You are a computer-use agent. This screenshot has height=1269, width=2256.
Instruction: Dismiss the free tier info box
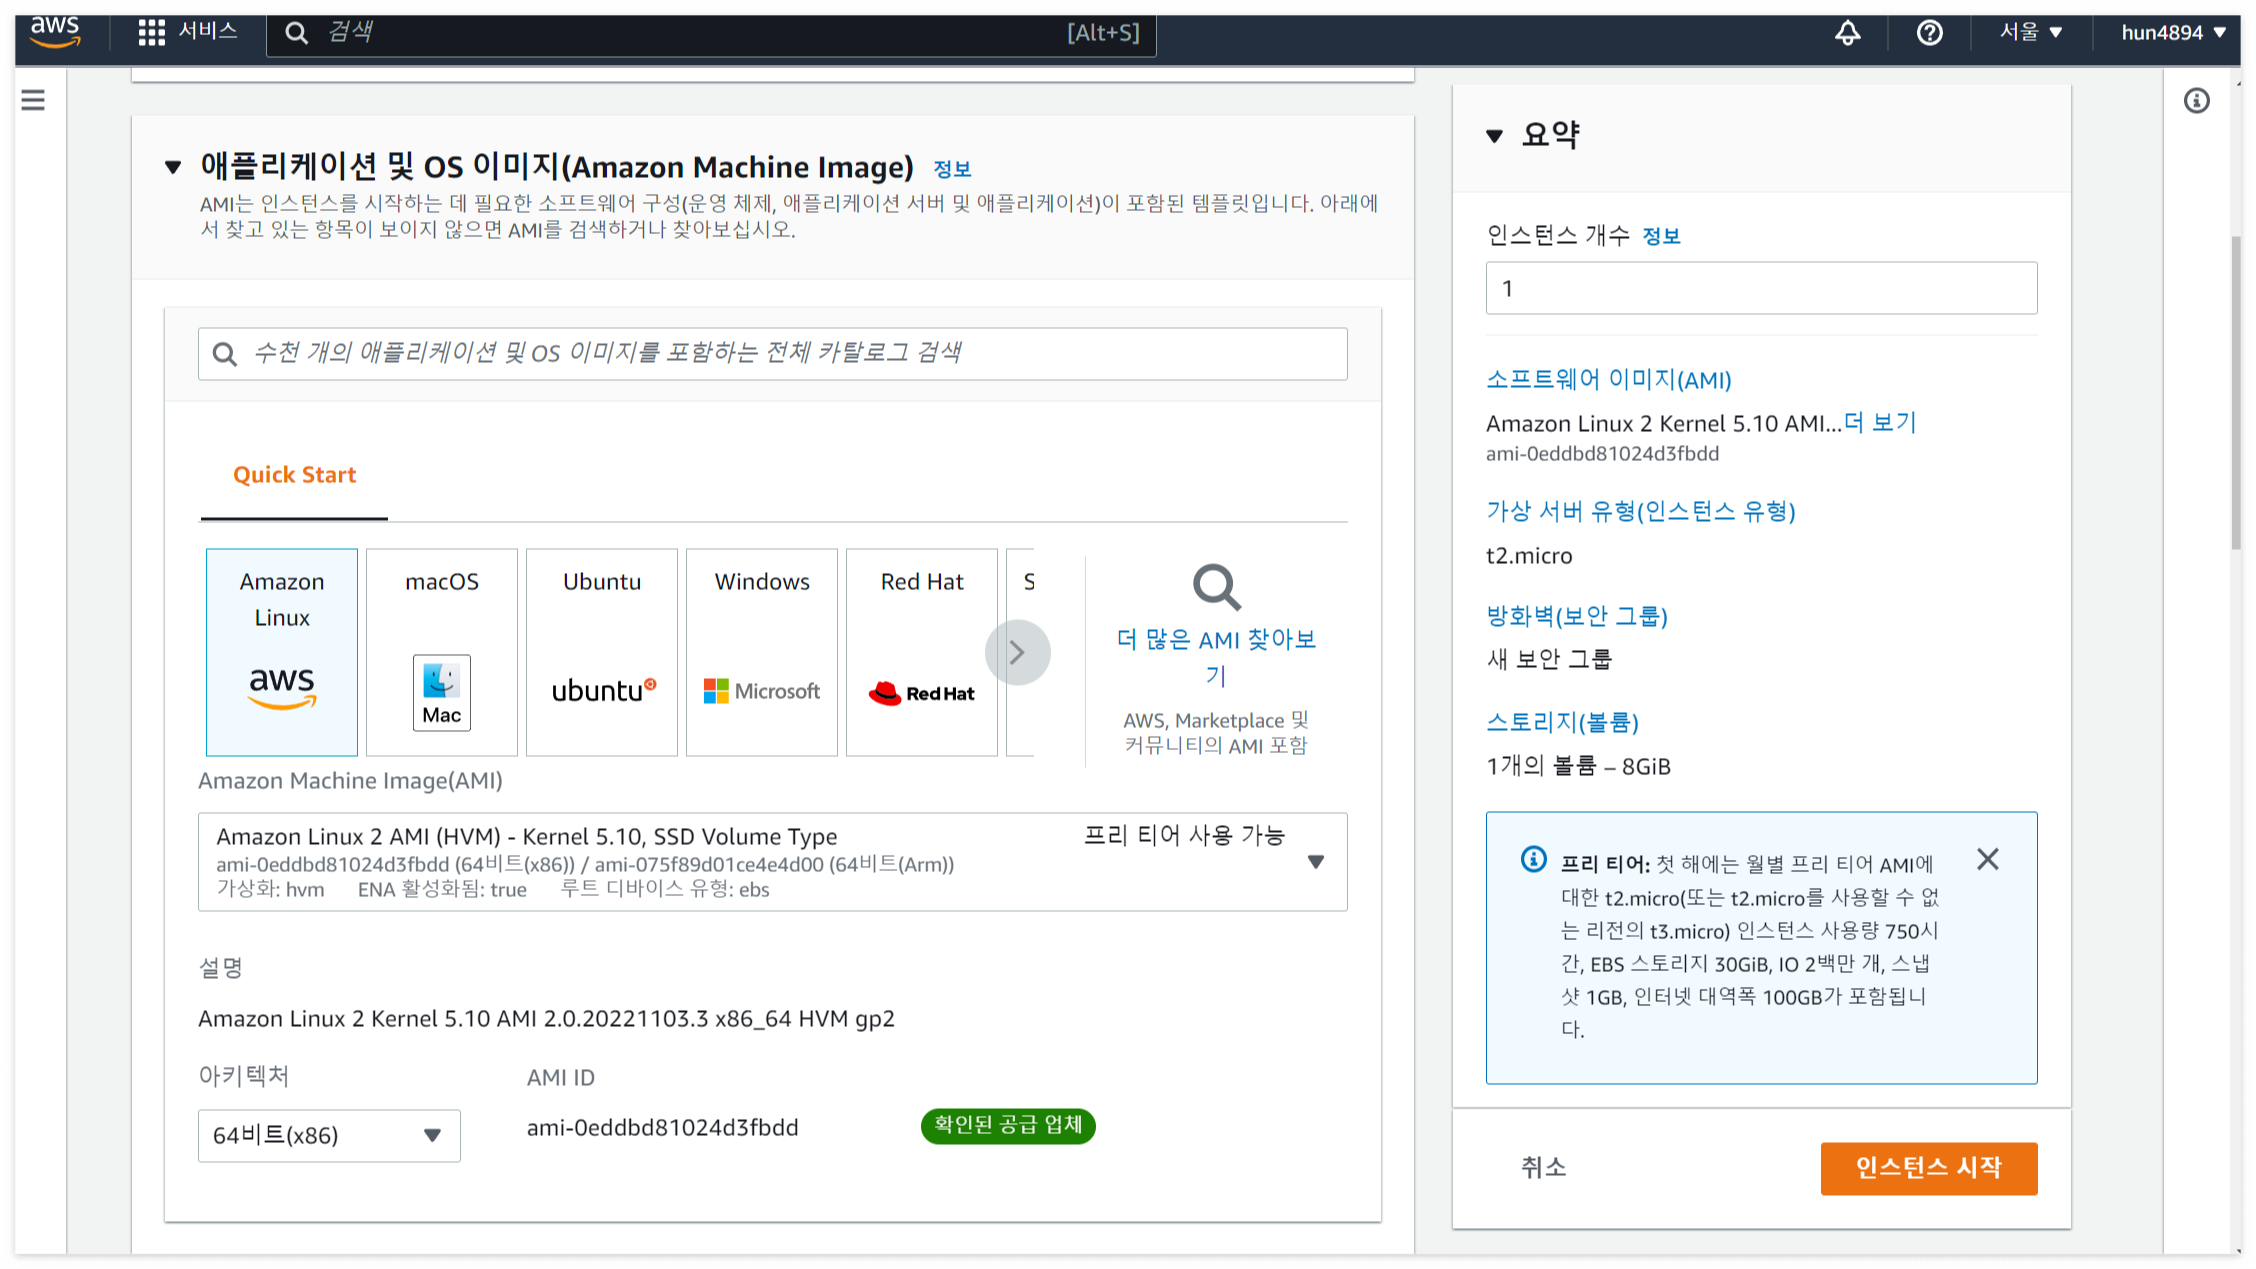pyautogui.click(x=1987, y=859)
